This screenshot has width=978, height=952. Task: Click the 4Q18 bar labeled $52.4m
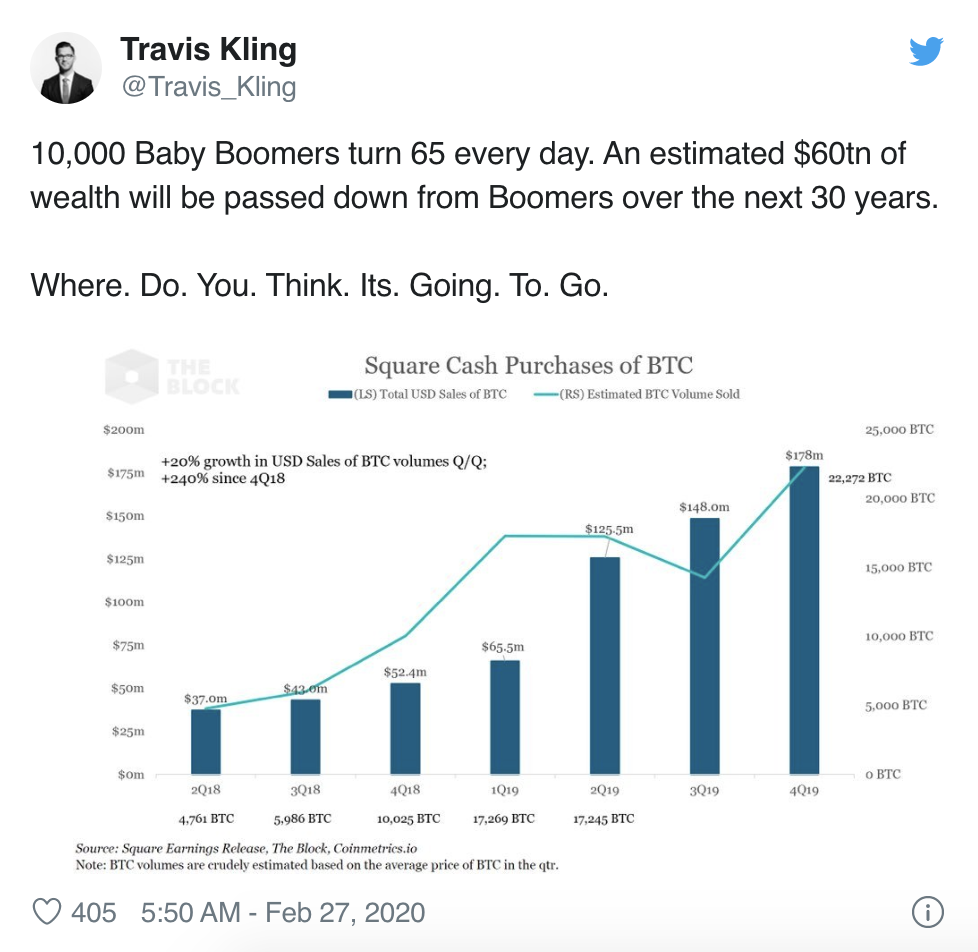tap(405, 729)
